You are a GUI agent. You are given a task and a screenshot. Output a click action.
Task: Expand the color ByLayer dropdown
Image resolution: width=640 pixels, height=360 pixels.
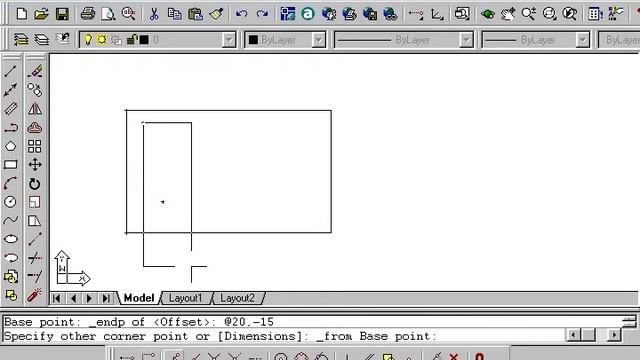click(318, 40)
